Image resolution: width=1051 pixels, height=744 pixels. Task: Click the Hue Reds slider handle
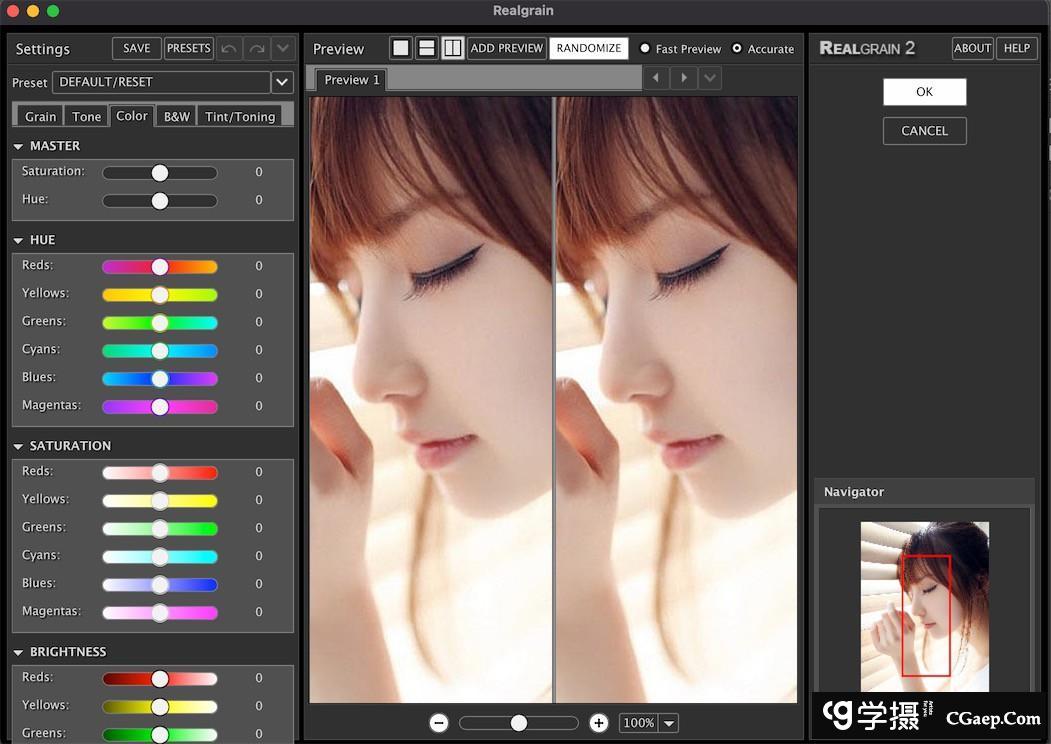160,267
